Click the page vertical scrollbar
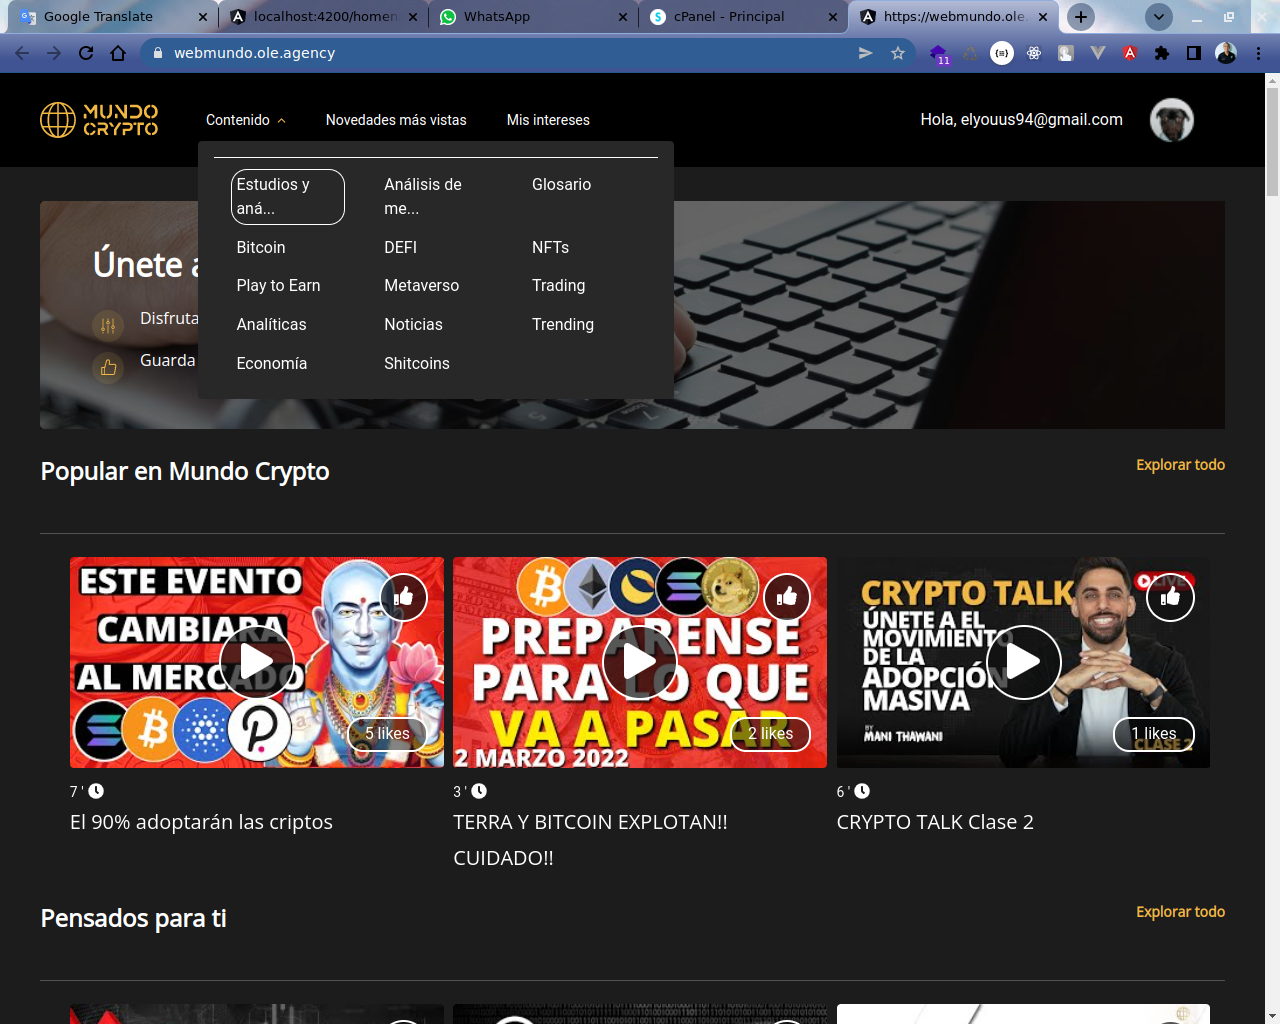Image resolution: width=1280 pixels, height=1024 pixels. pyautogui.click(x=1272, y=140)
